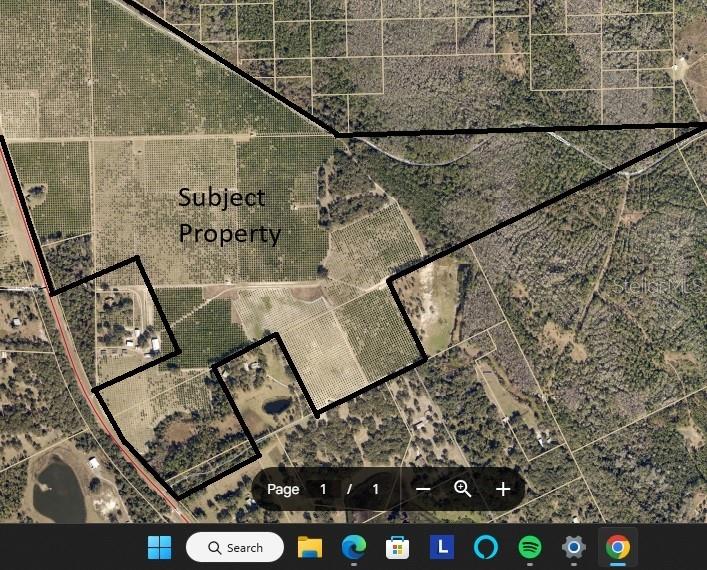The height and width of the screenshot is (570, 707).
Task: Open the Microsoft Store app
Action: tap(397, 547)
